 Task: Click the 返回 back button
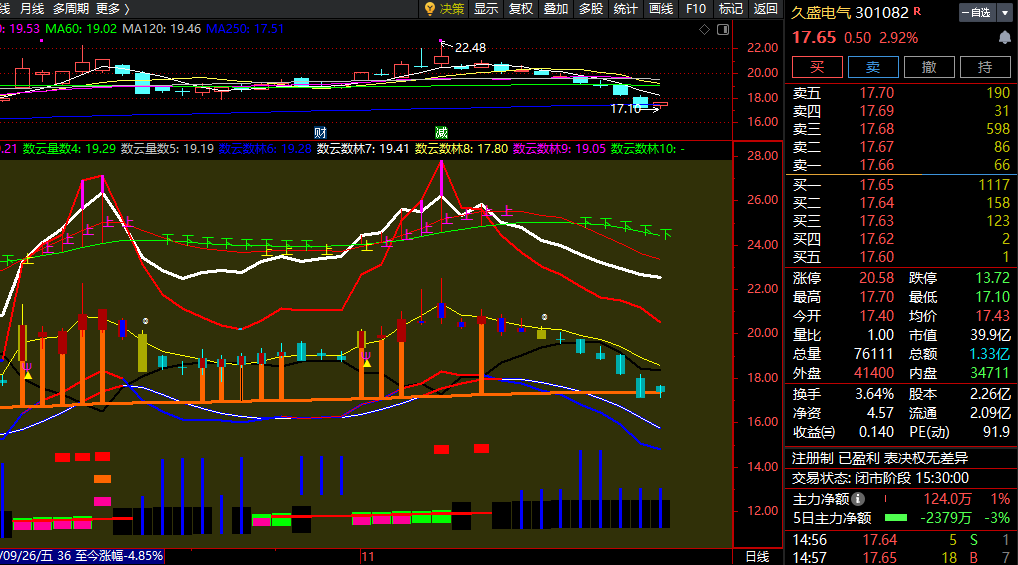pos(766,8)
